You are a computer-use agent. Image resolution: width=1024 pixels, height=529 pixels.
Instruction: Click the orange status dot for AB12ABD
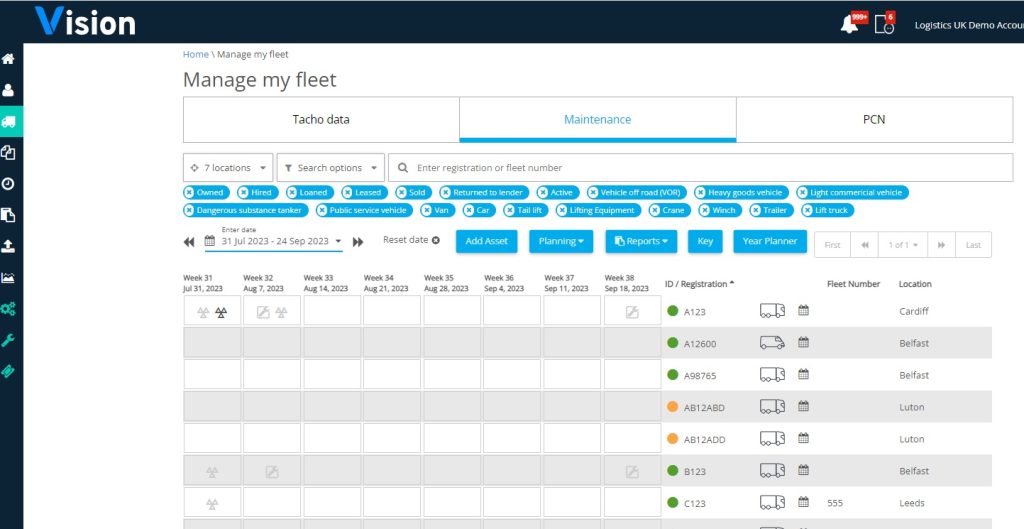[x=673, y=407]
